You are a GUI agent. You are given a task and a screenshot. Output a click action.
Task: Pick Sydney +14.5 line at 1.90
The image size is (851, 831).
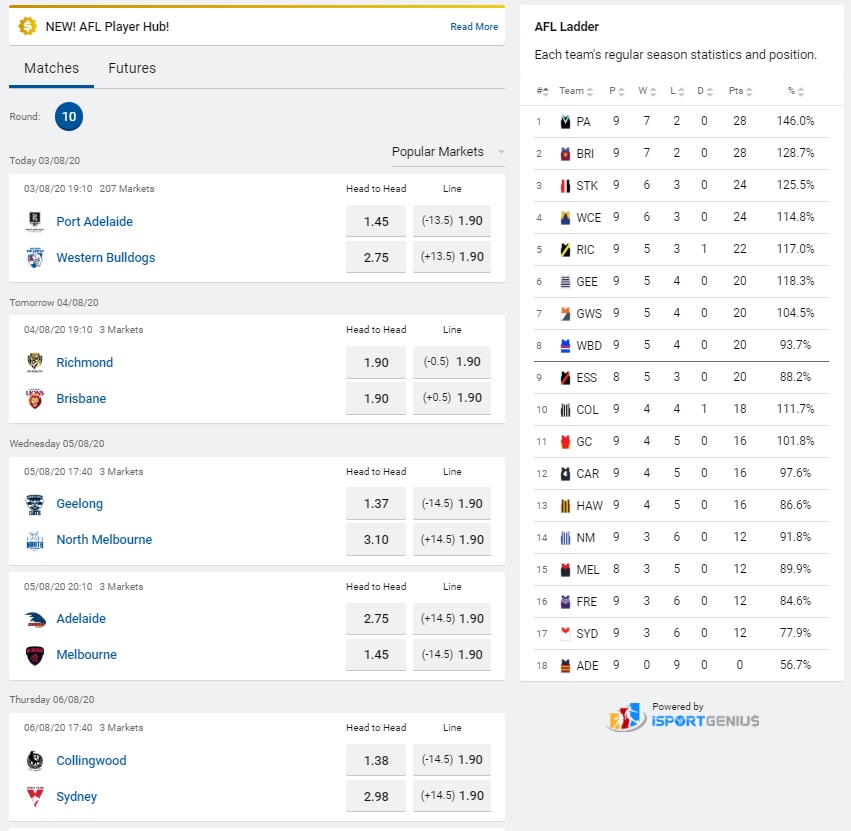[x=452, y=797]
